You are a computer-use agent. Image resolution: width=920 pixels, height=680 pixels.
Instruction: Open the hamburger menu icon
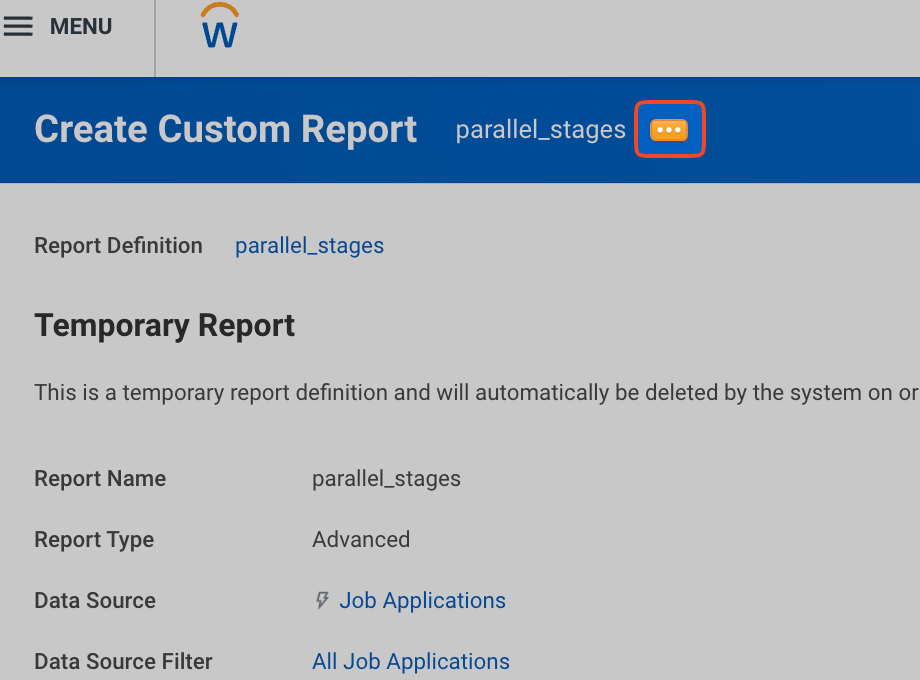click(x=18, y=27)
